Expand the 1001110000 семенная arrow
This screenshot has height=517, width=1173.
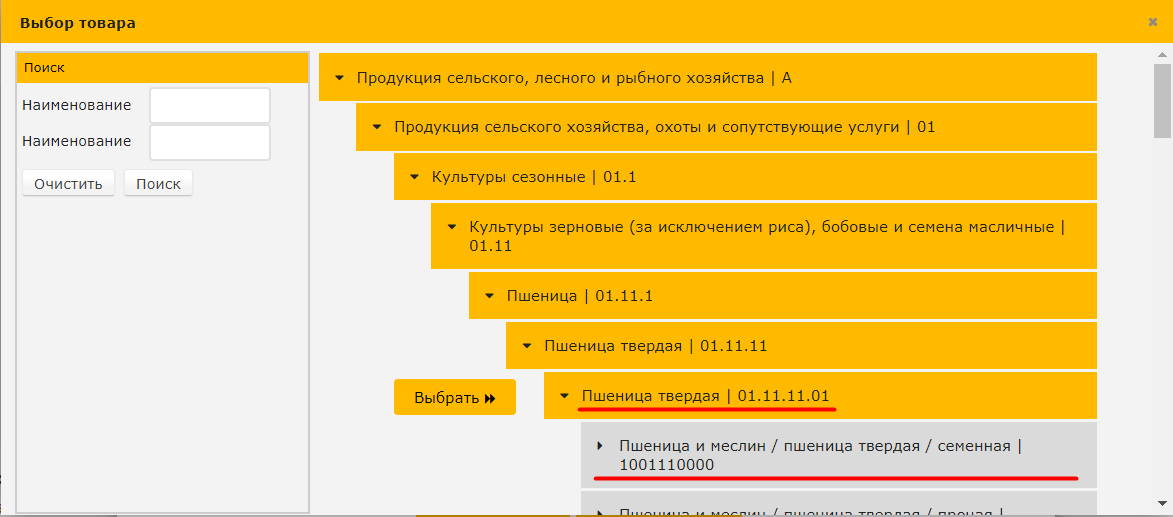(x=601, y=446)
